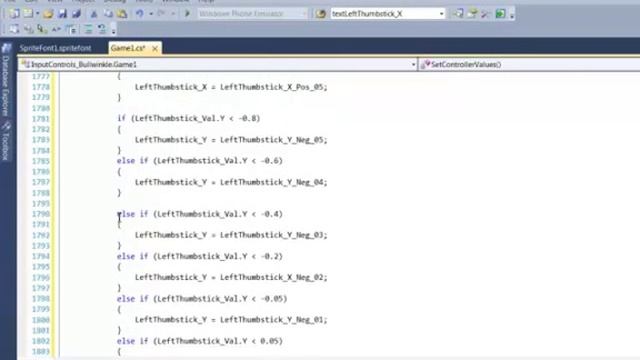
Task: Open the Redo history dropdown arrow
Action: (x=173, y=14)
